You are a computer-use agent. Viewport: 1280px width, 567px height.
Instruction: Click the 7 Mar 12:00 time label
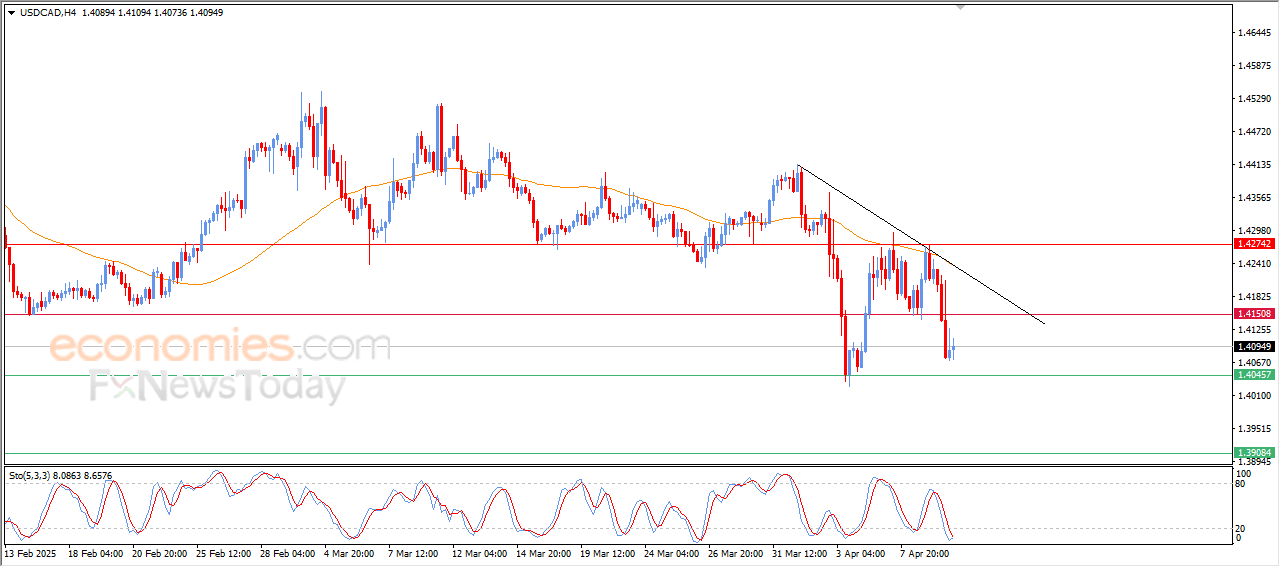[x=414, y=552]
